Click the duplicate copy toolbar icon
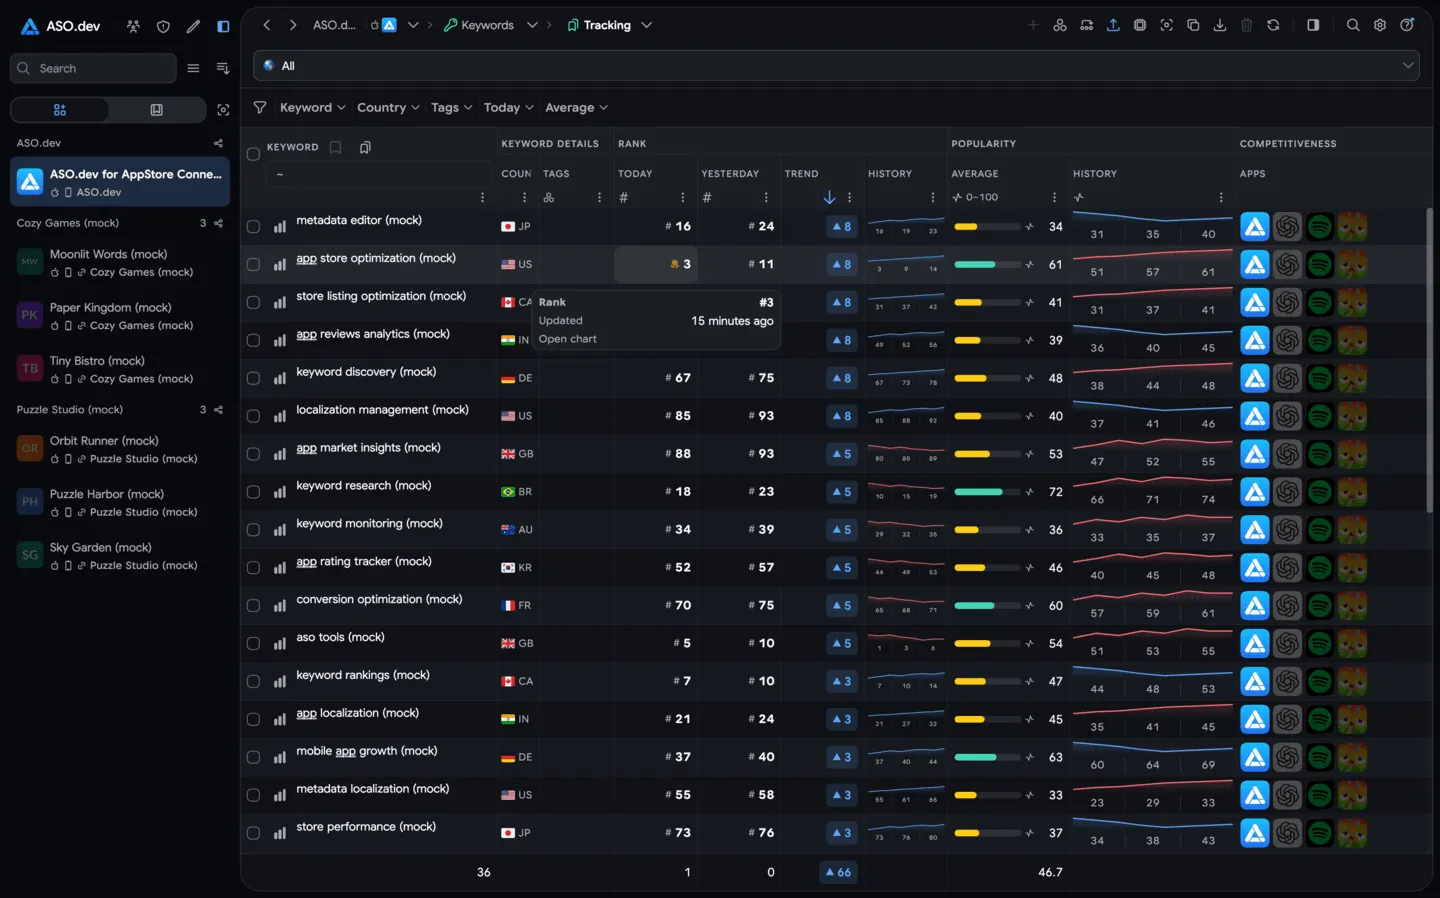 click(1193, 25)
